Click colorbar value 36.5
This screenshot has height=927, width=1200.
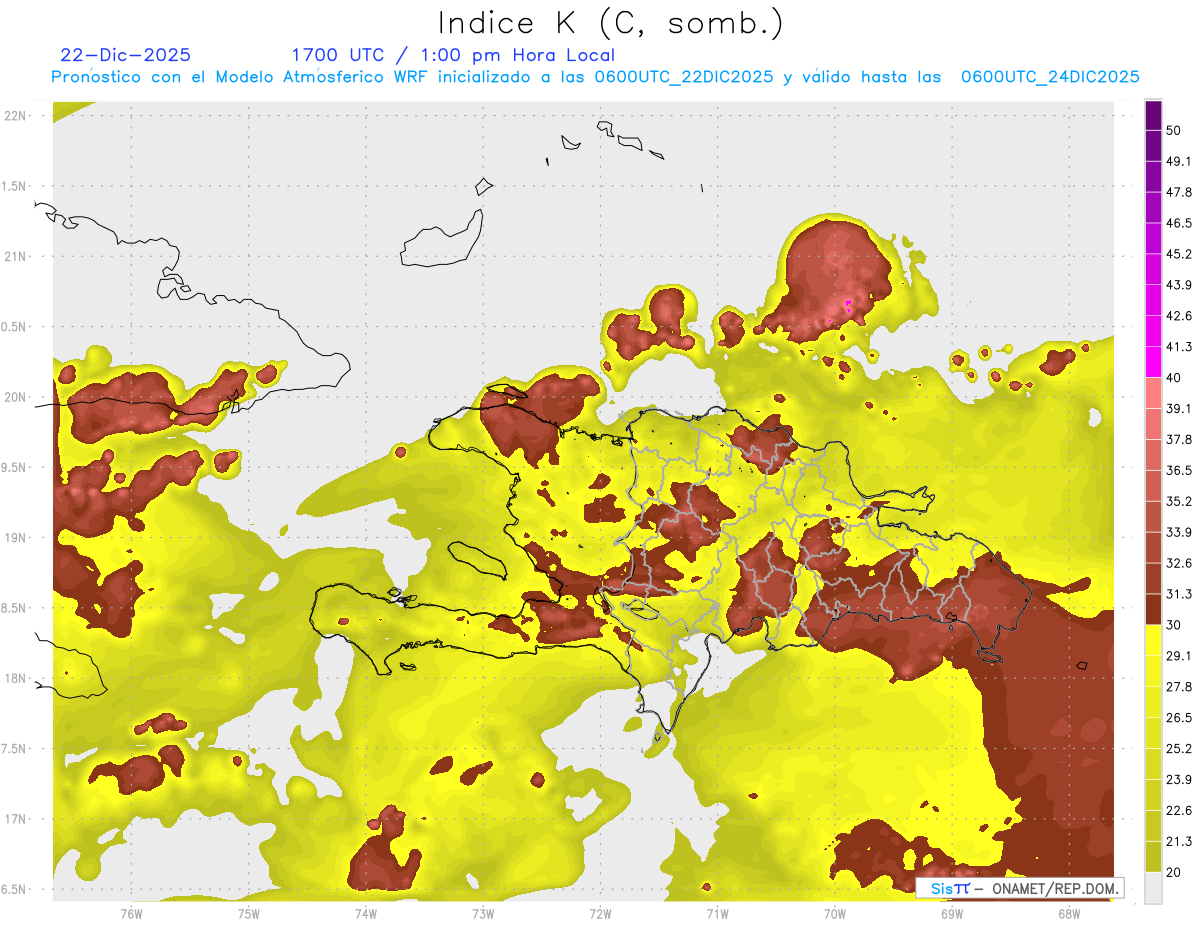(1179, 470)
